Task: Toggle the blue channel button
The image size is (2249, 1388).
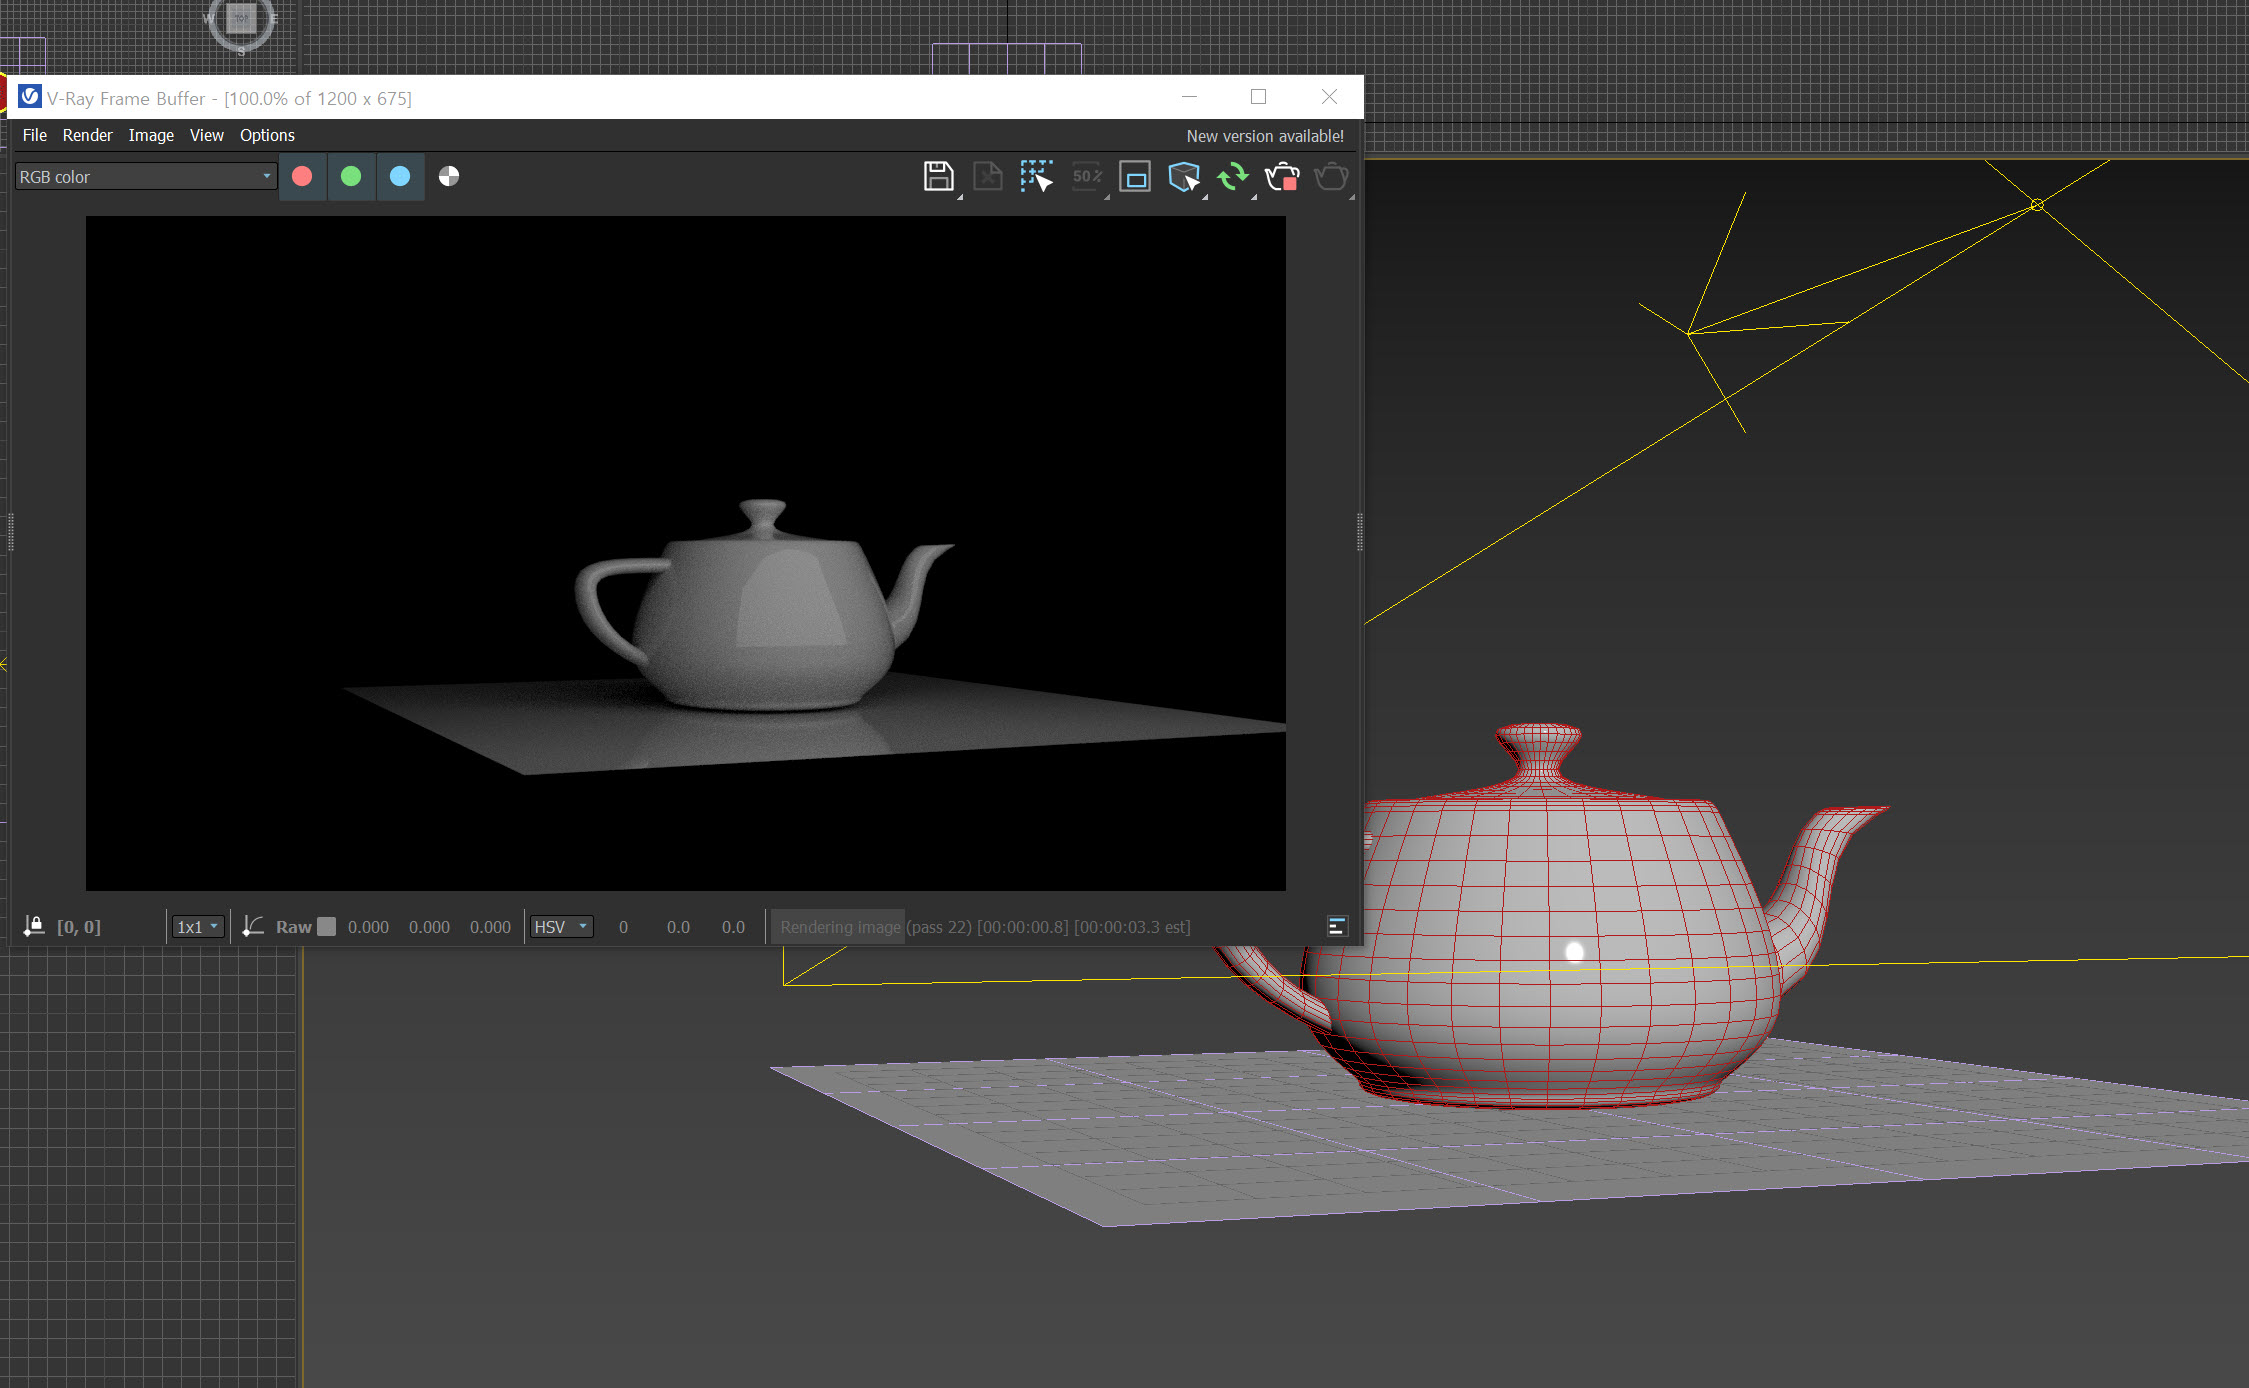Action: pyautogui.click(x=400, y=177)
